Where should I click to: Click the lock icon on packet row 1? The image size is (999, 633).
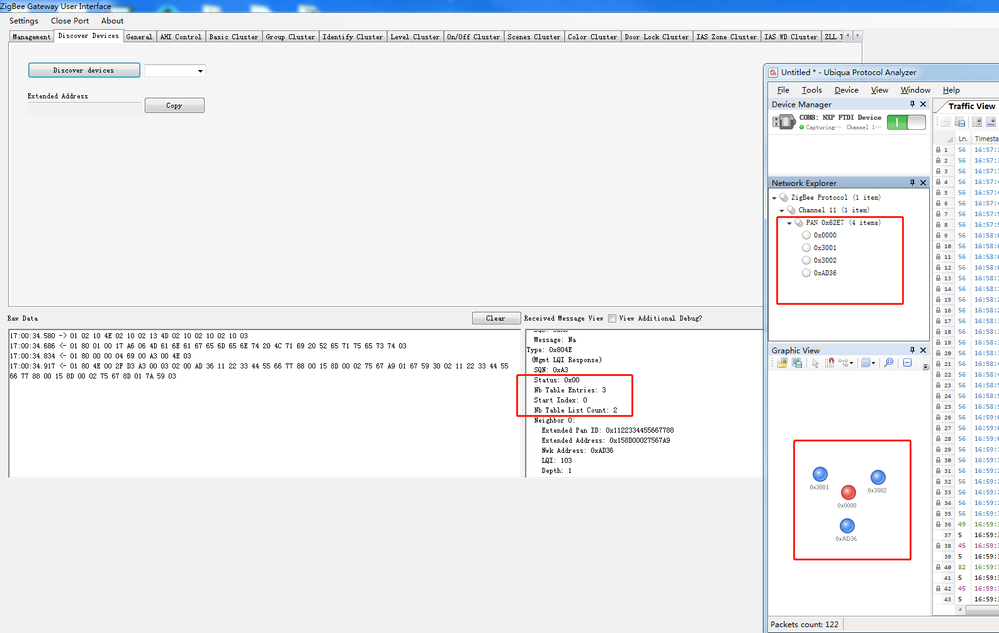click(938, 150)
